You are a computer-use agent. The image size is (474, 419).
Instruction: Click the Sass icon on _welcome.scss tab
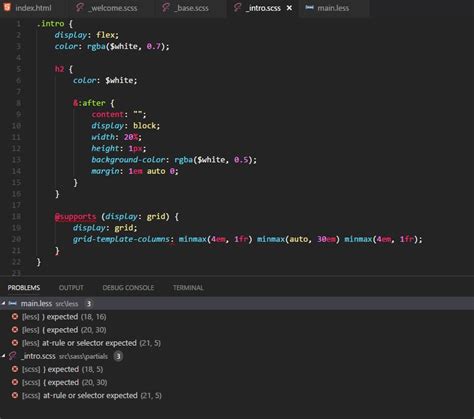tap(80, 7)
